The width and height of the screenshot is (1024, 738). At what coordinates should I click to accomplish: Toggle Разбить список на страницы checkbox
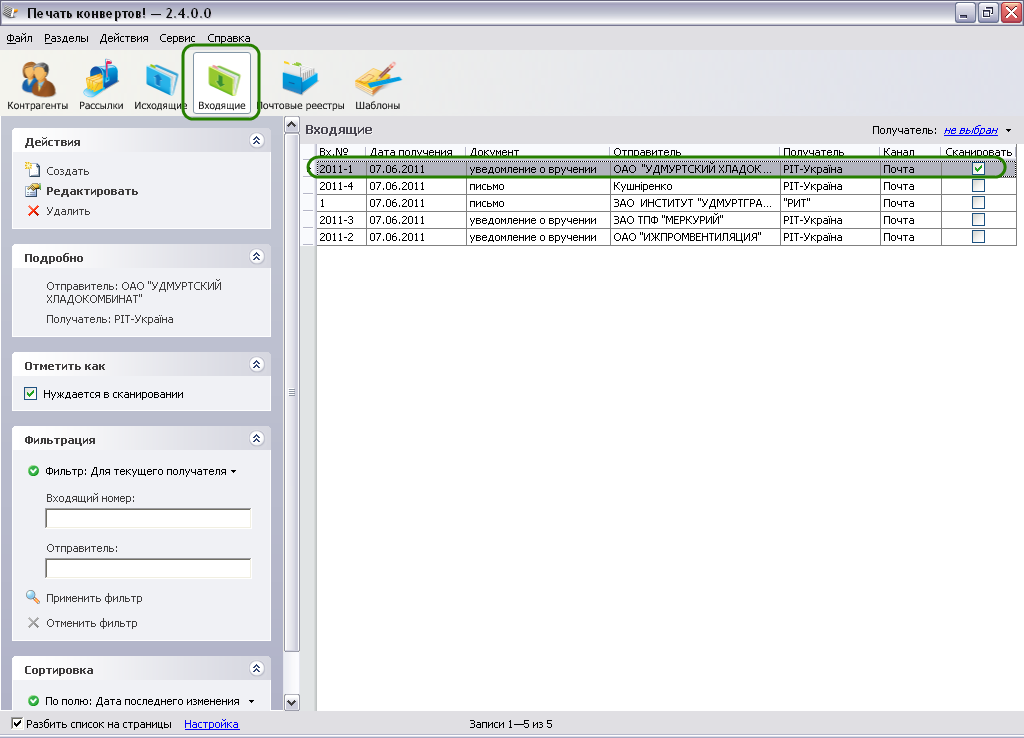(x=17, y=724)
